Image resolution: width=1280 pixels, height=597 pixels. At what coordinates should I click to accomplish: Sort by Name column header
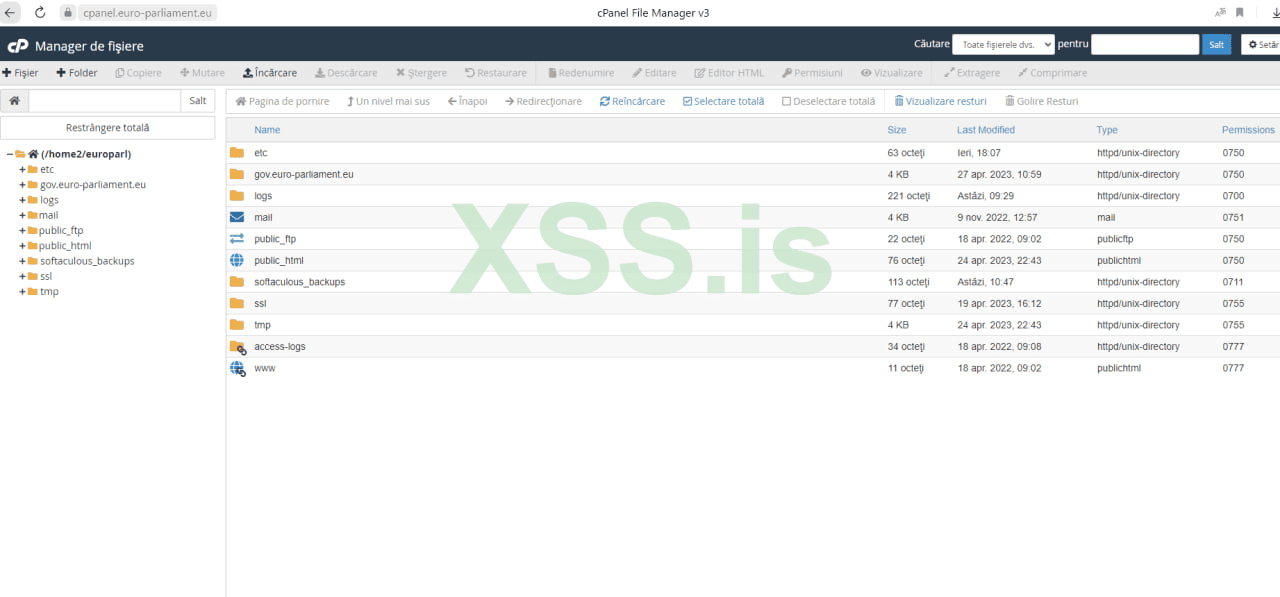(x=267, y=130)
